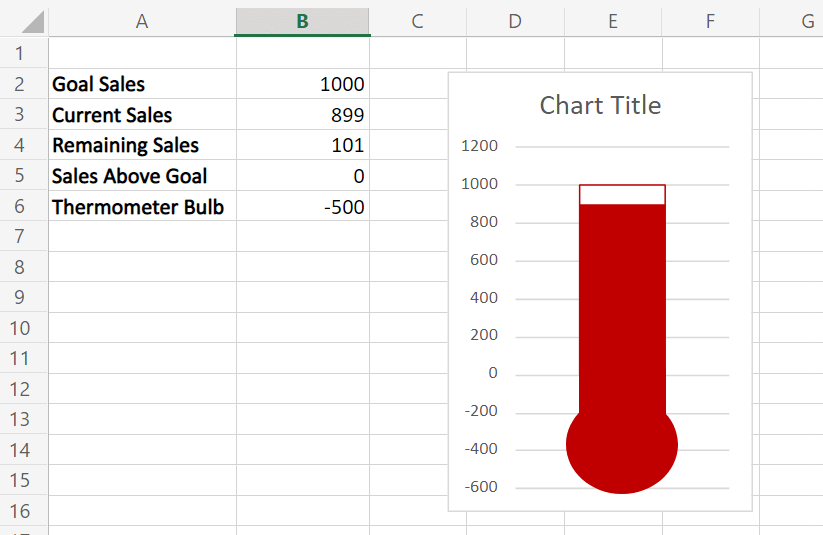Select column F header
Image resolution: width=823 pixels, height=535 pixels.
pos(711,21)
